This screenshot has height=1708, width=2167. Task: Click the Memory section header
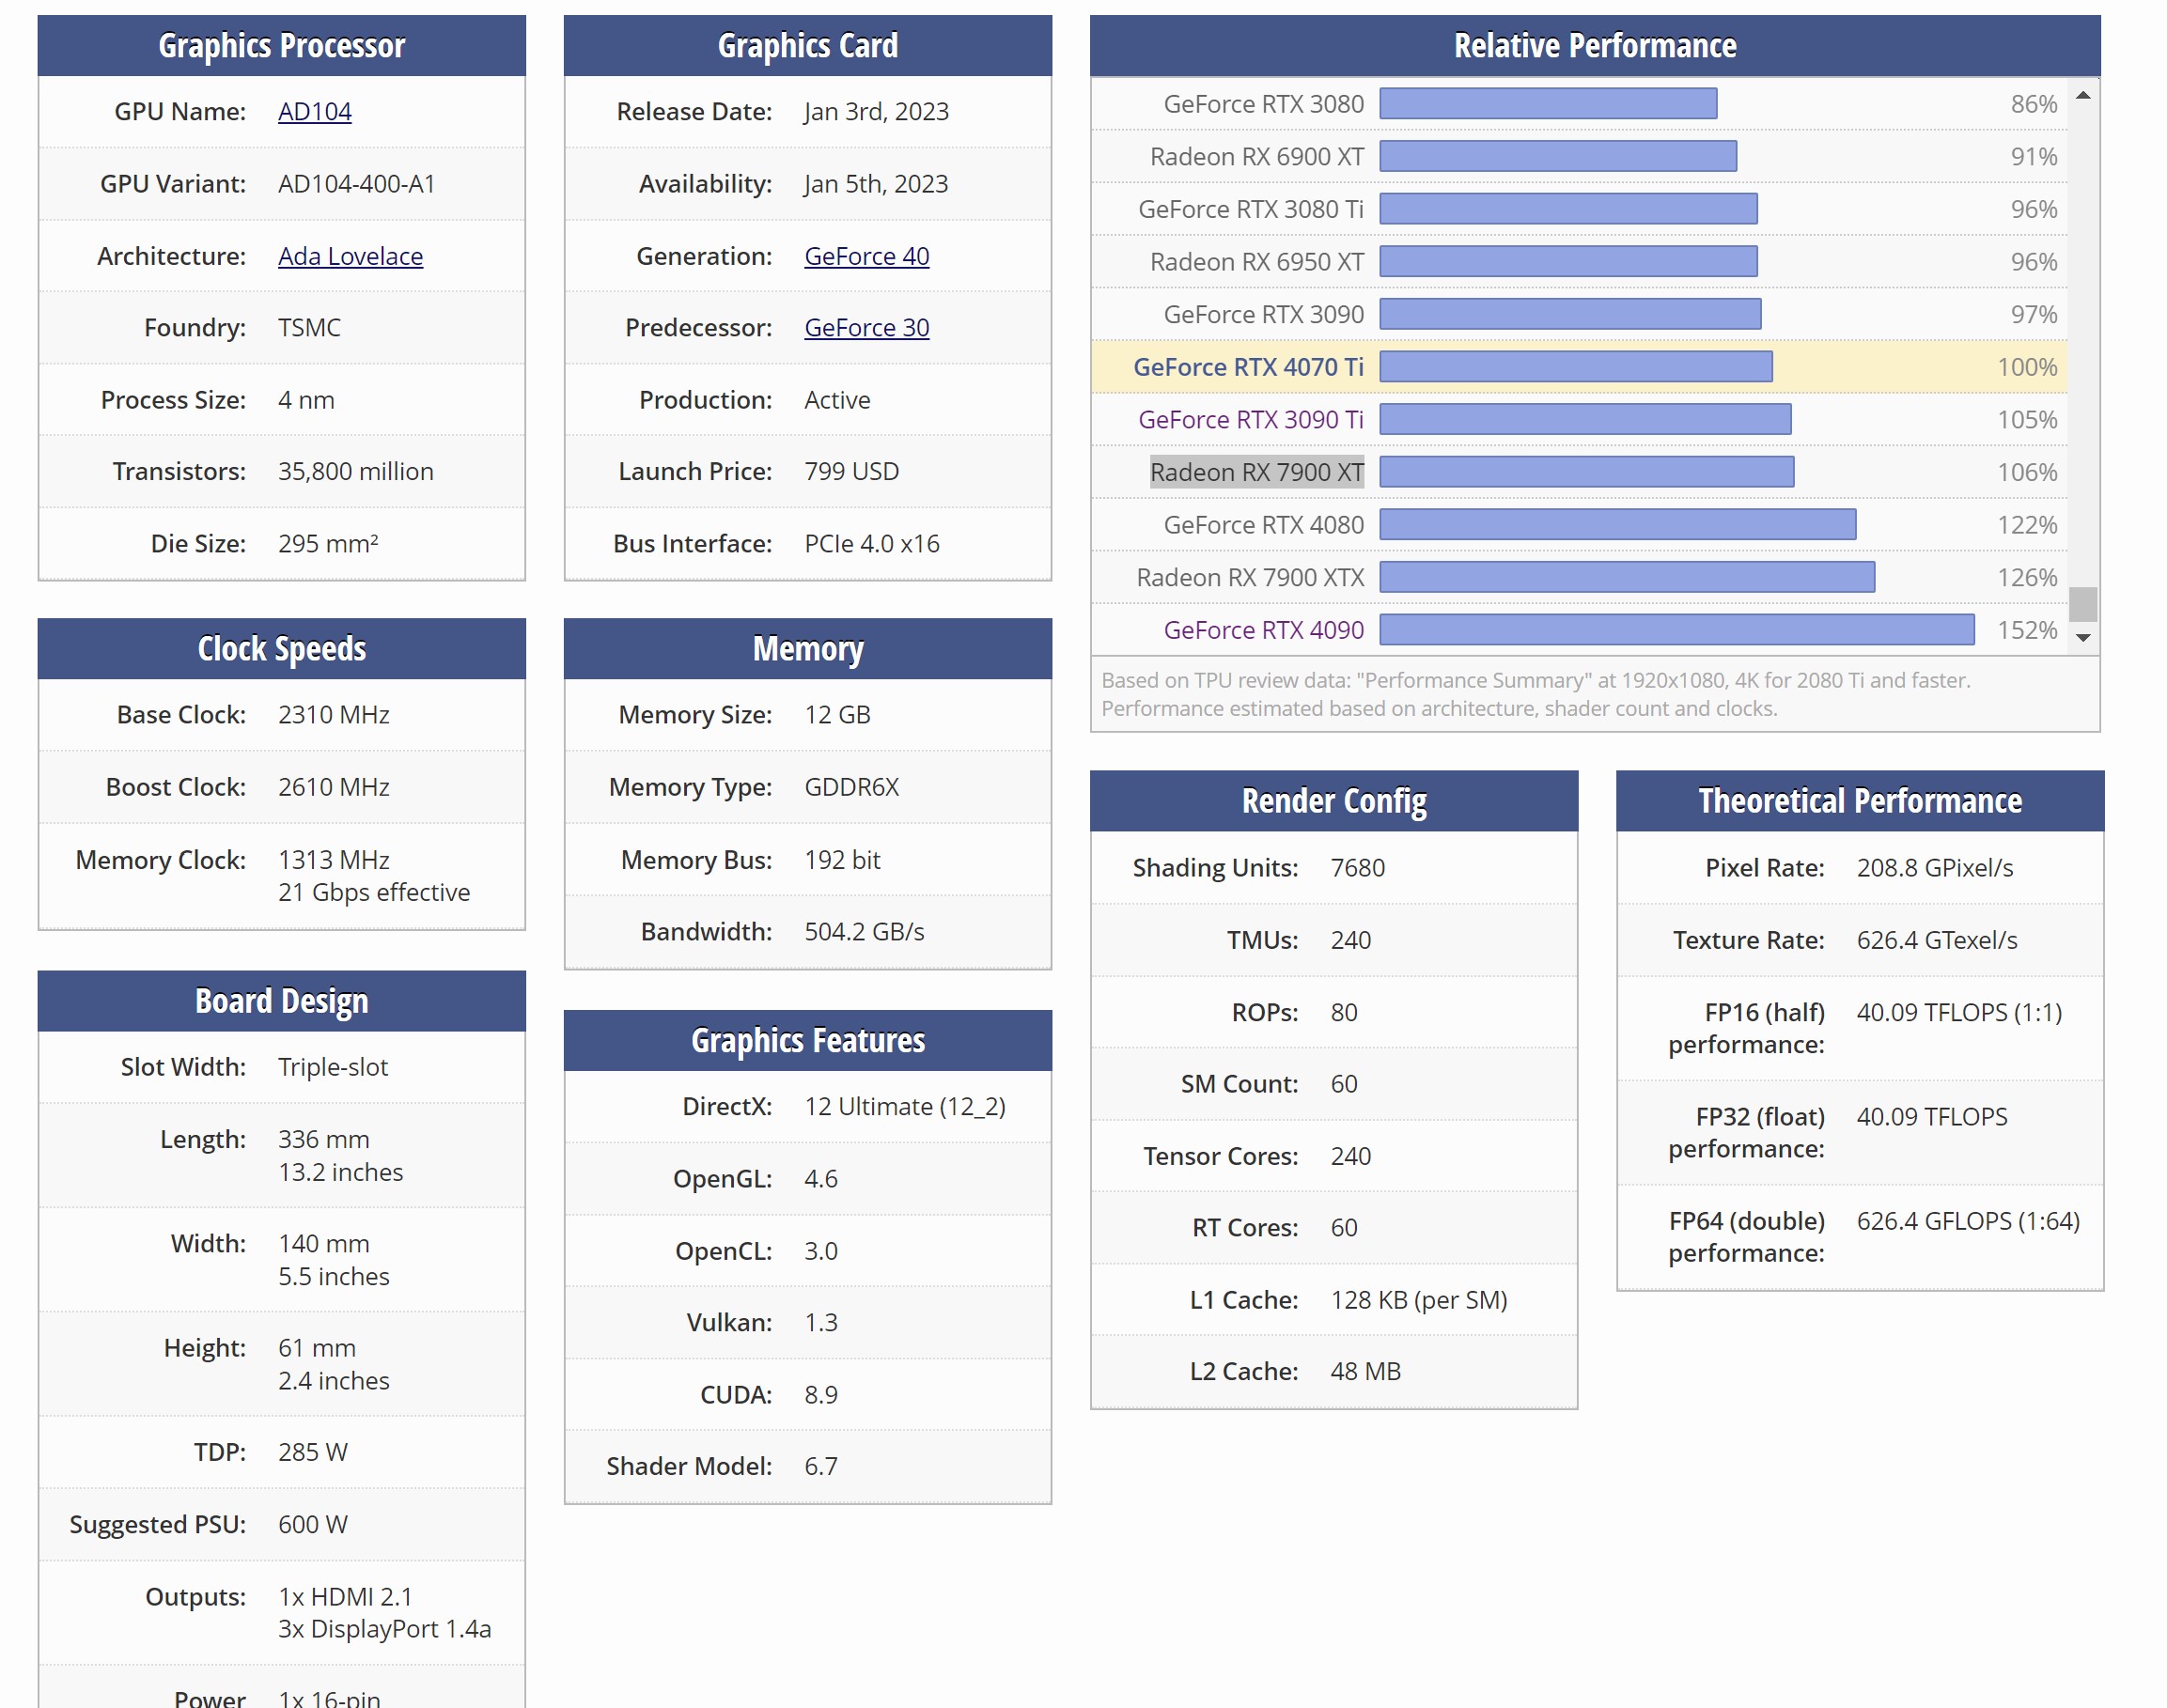(x=808, y=649)
